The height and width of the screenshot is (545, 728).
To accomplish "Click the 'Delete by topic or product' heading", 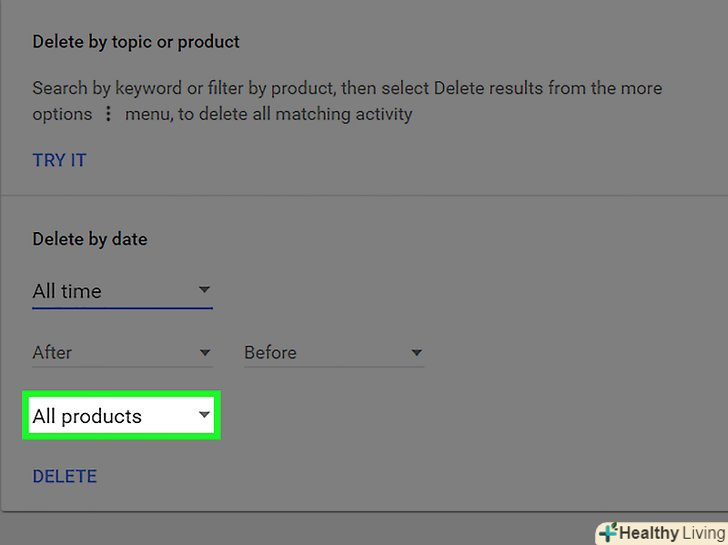I will 136,42.
